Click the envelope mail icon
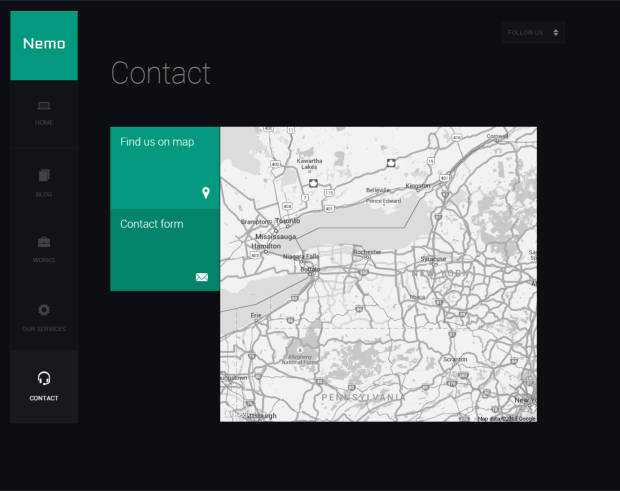The image size is (620, 491). (x=202, y=277)
